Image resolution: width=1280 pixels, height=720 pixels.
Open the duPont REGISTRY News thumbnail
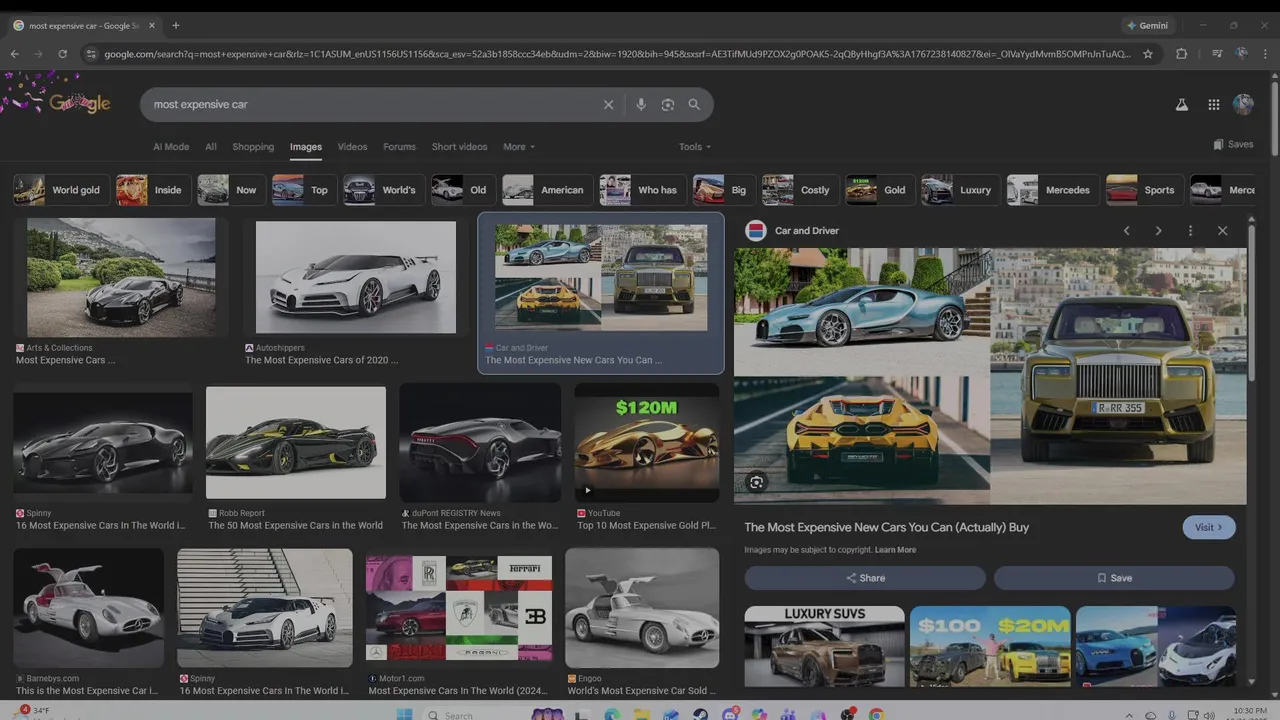pos(480,442)
